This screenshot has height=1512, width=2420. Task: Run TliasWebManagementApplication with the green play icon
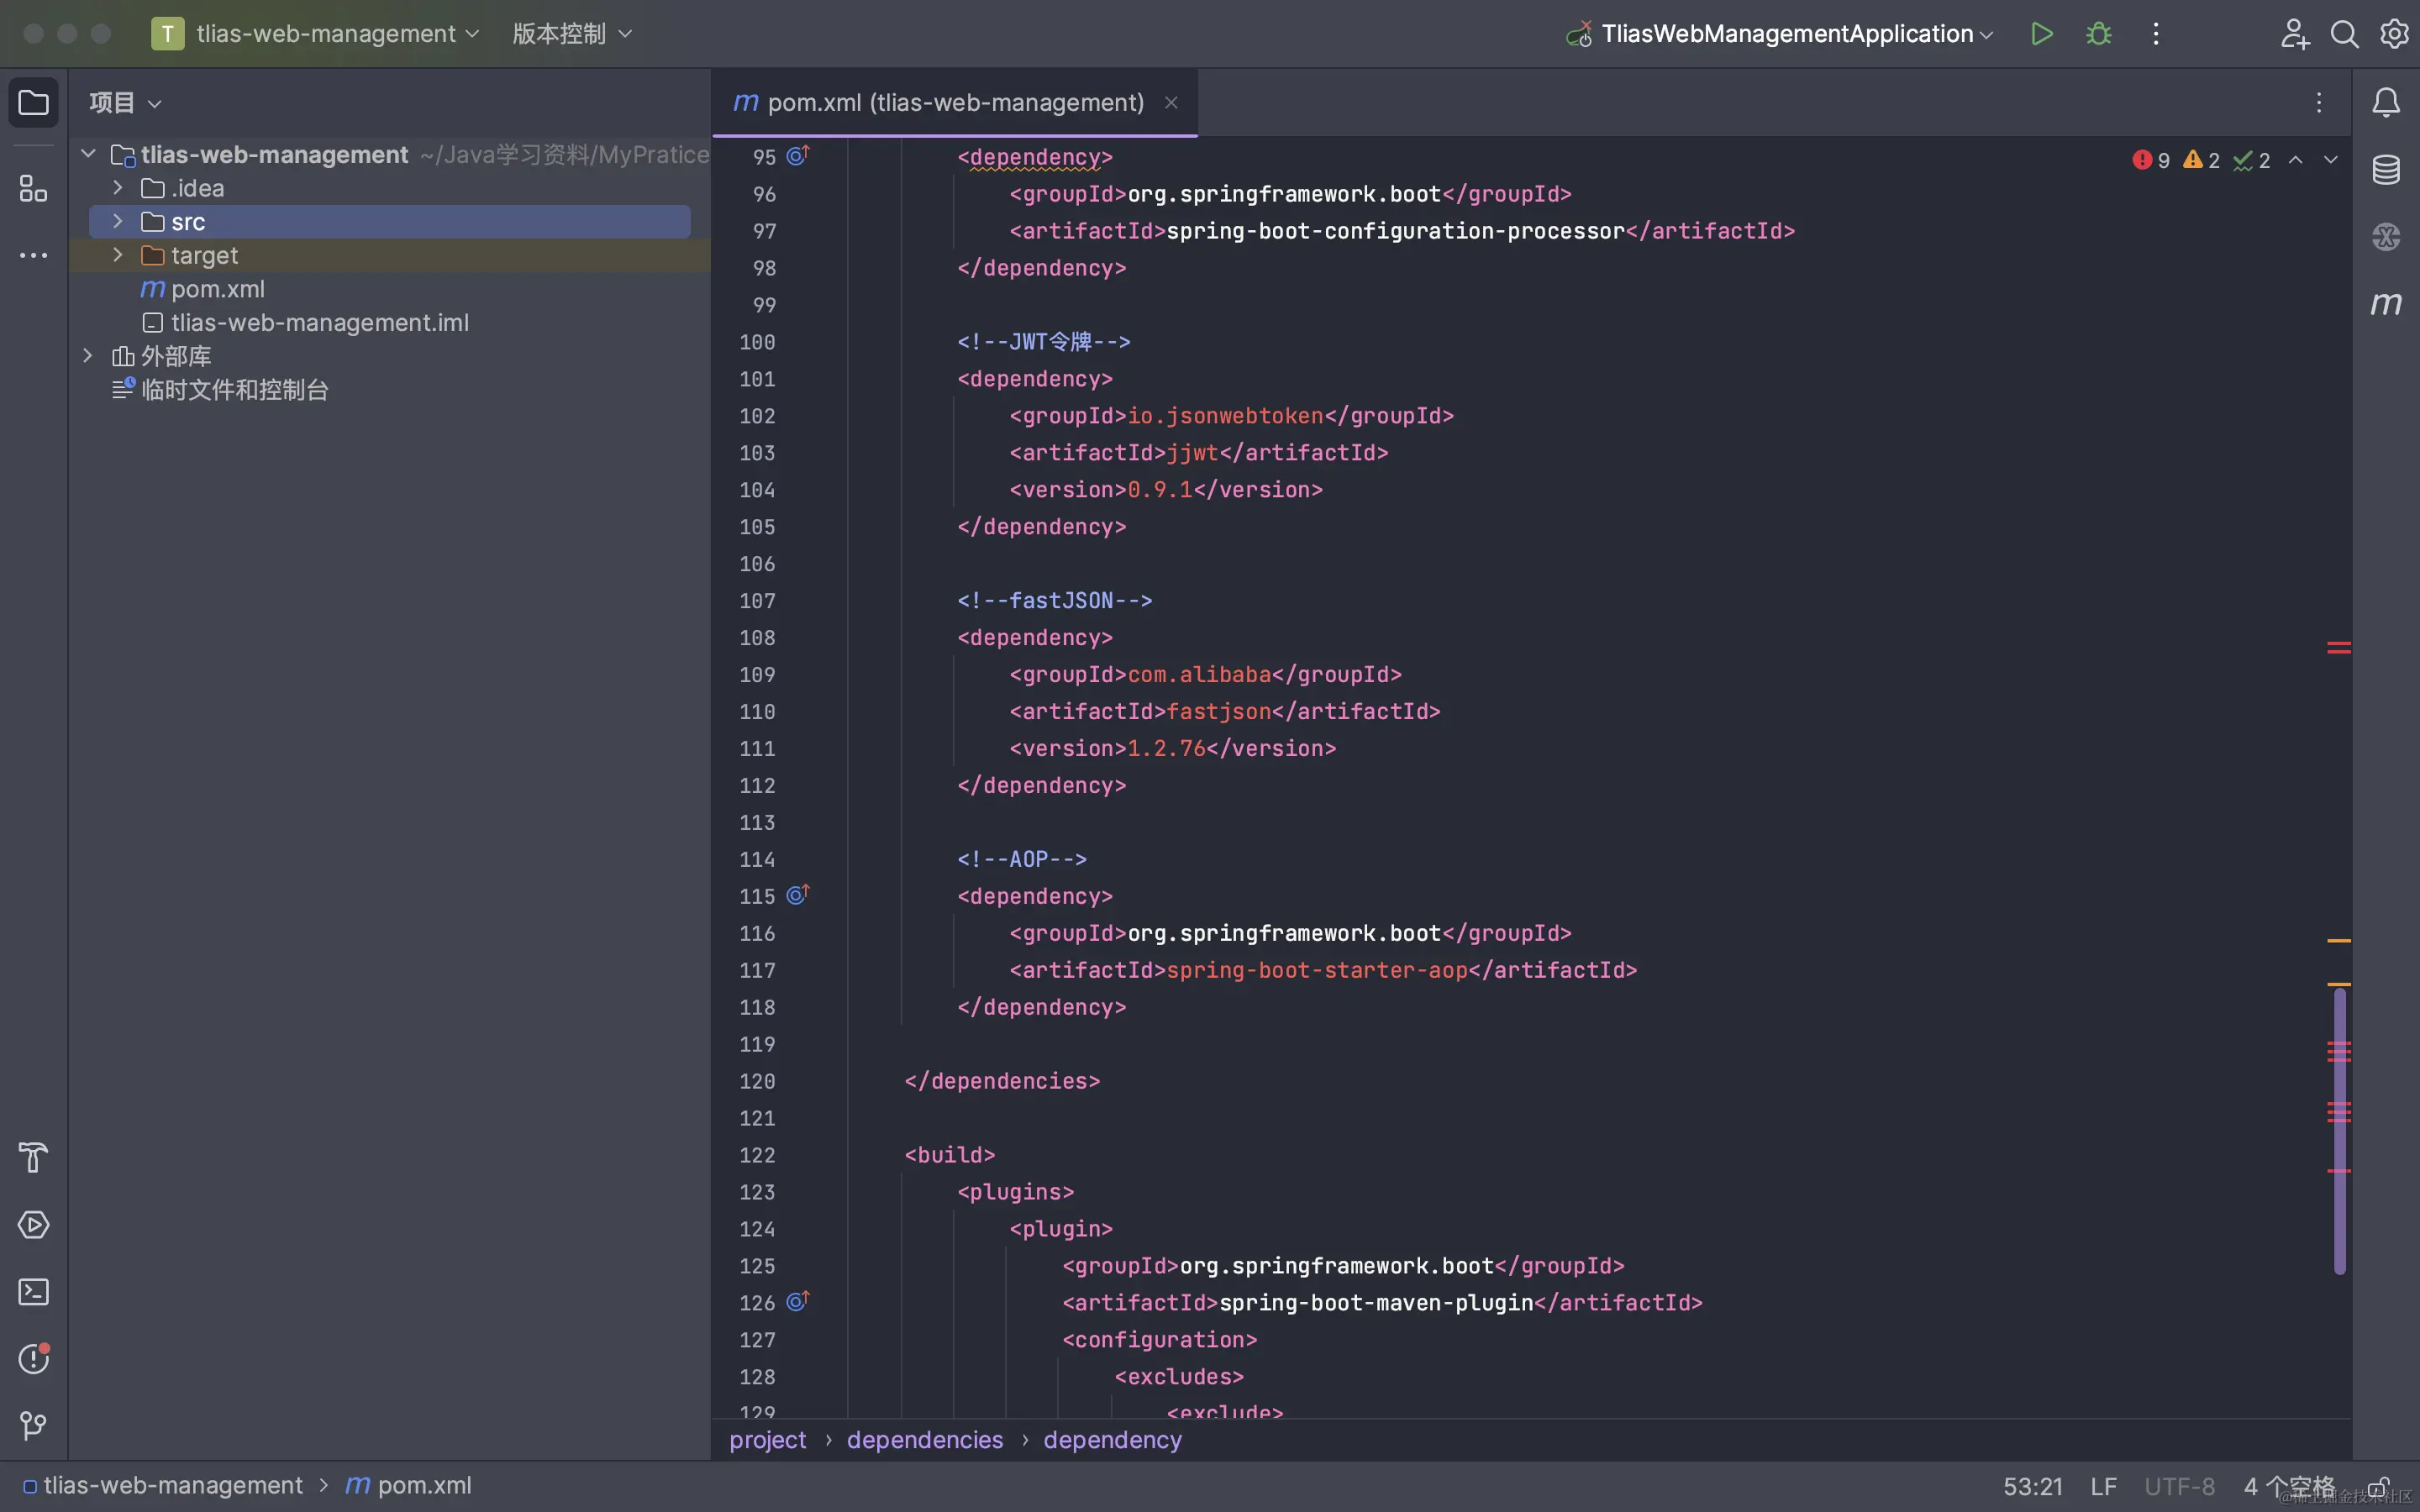coord(2041,34)
